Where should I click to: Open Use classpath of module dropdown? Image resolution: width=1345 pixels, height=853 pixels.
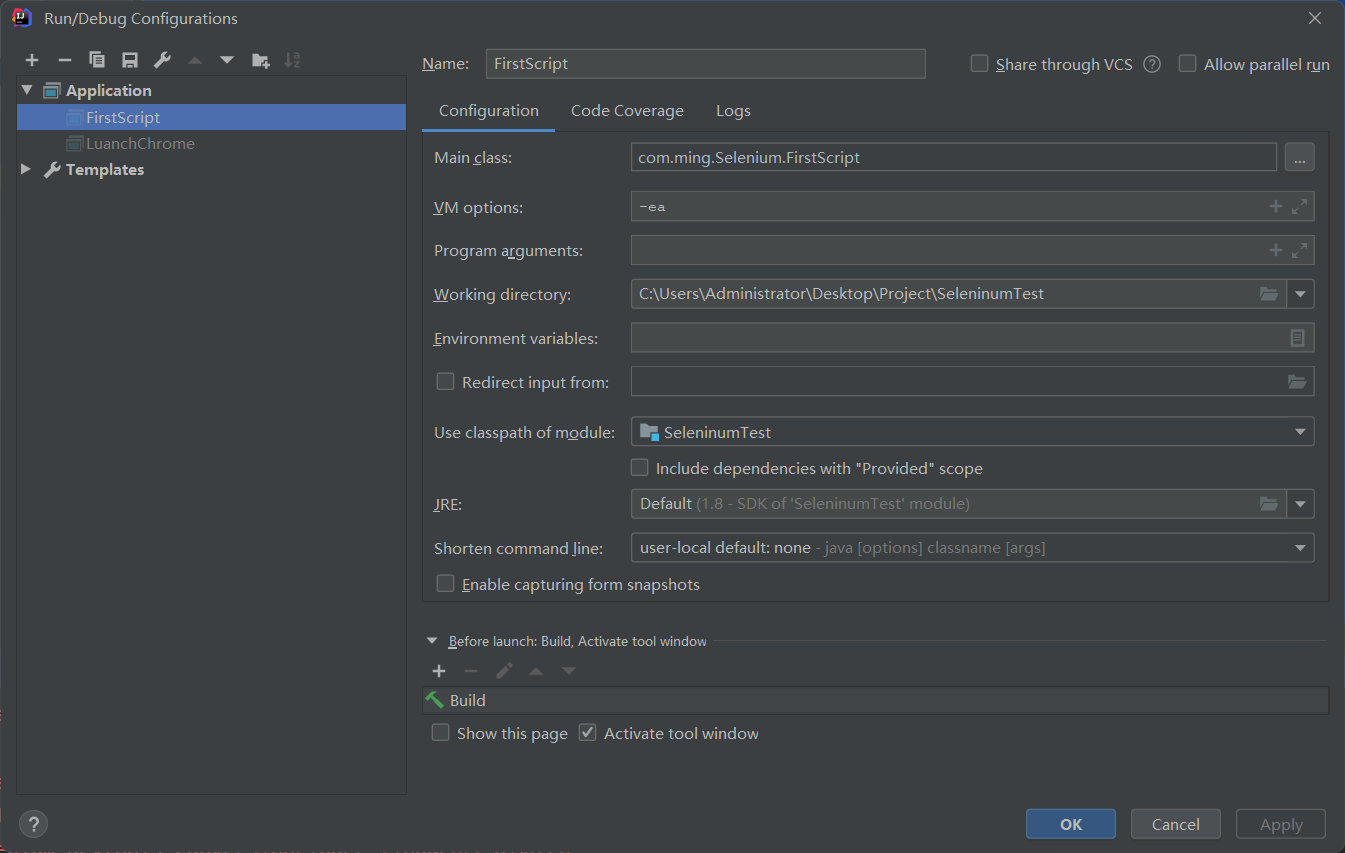click(1301, 432)
